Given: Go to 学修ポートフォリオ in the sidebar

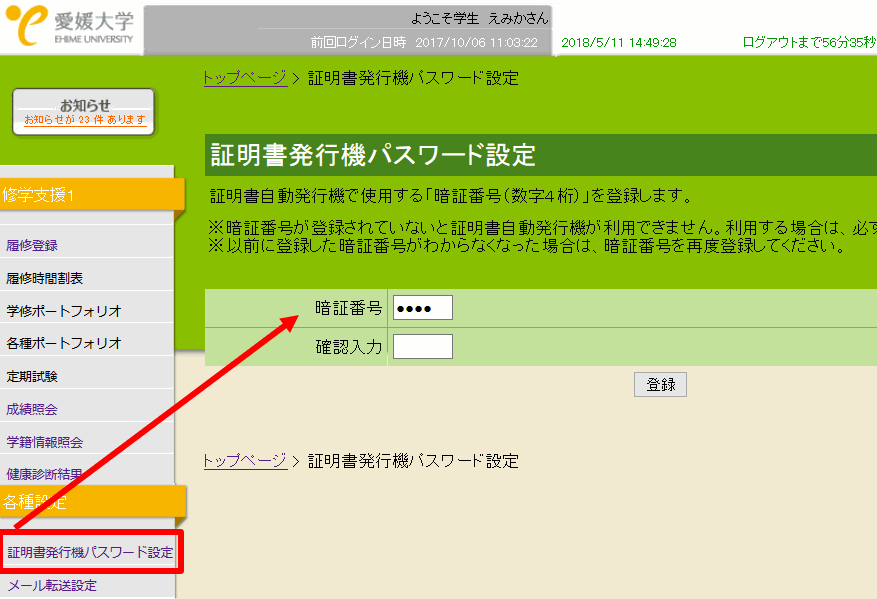Looking at the screenshot, I should tap(63, 311).
